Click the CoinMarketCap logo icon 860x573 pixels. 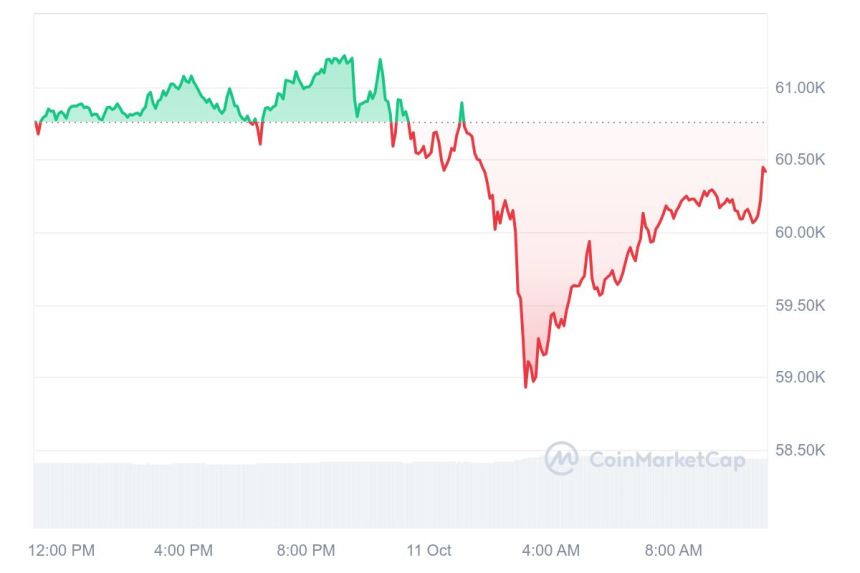[561, 459]
